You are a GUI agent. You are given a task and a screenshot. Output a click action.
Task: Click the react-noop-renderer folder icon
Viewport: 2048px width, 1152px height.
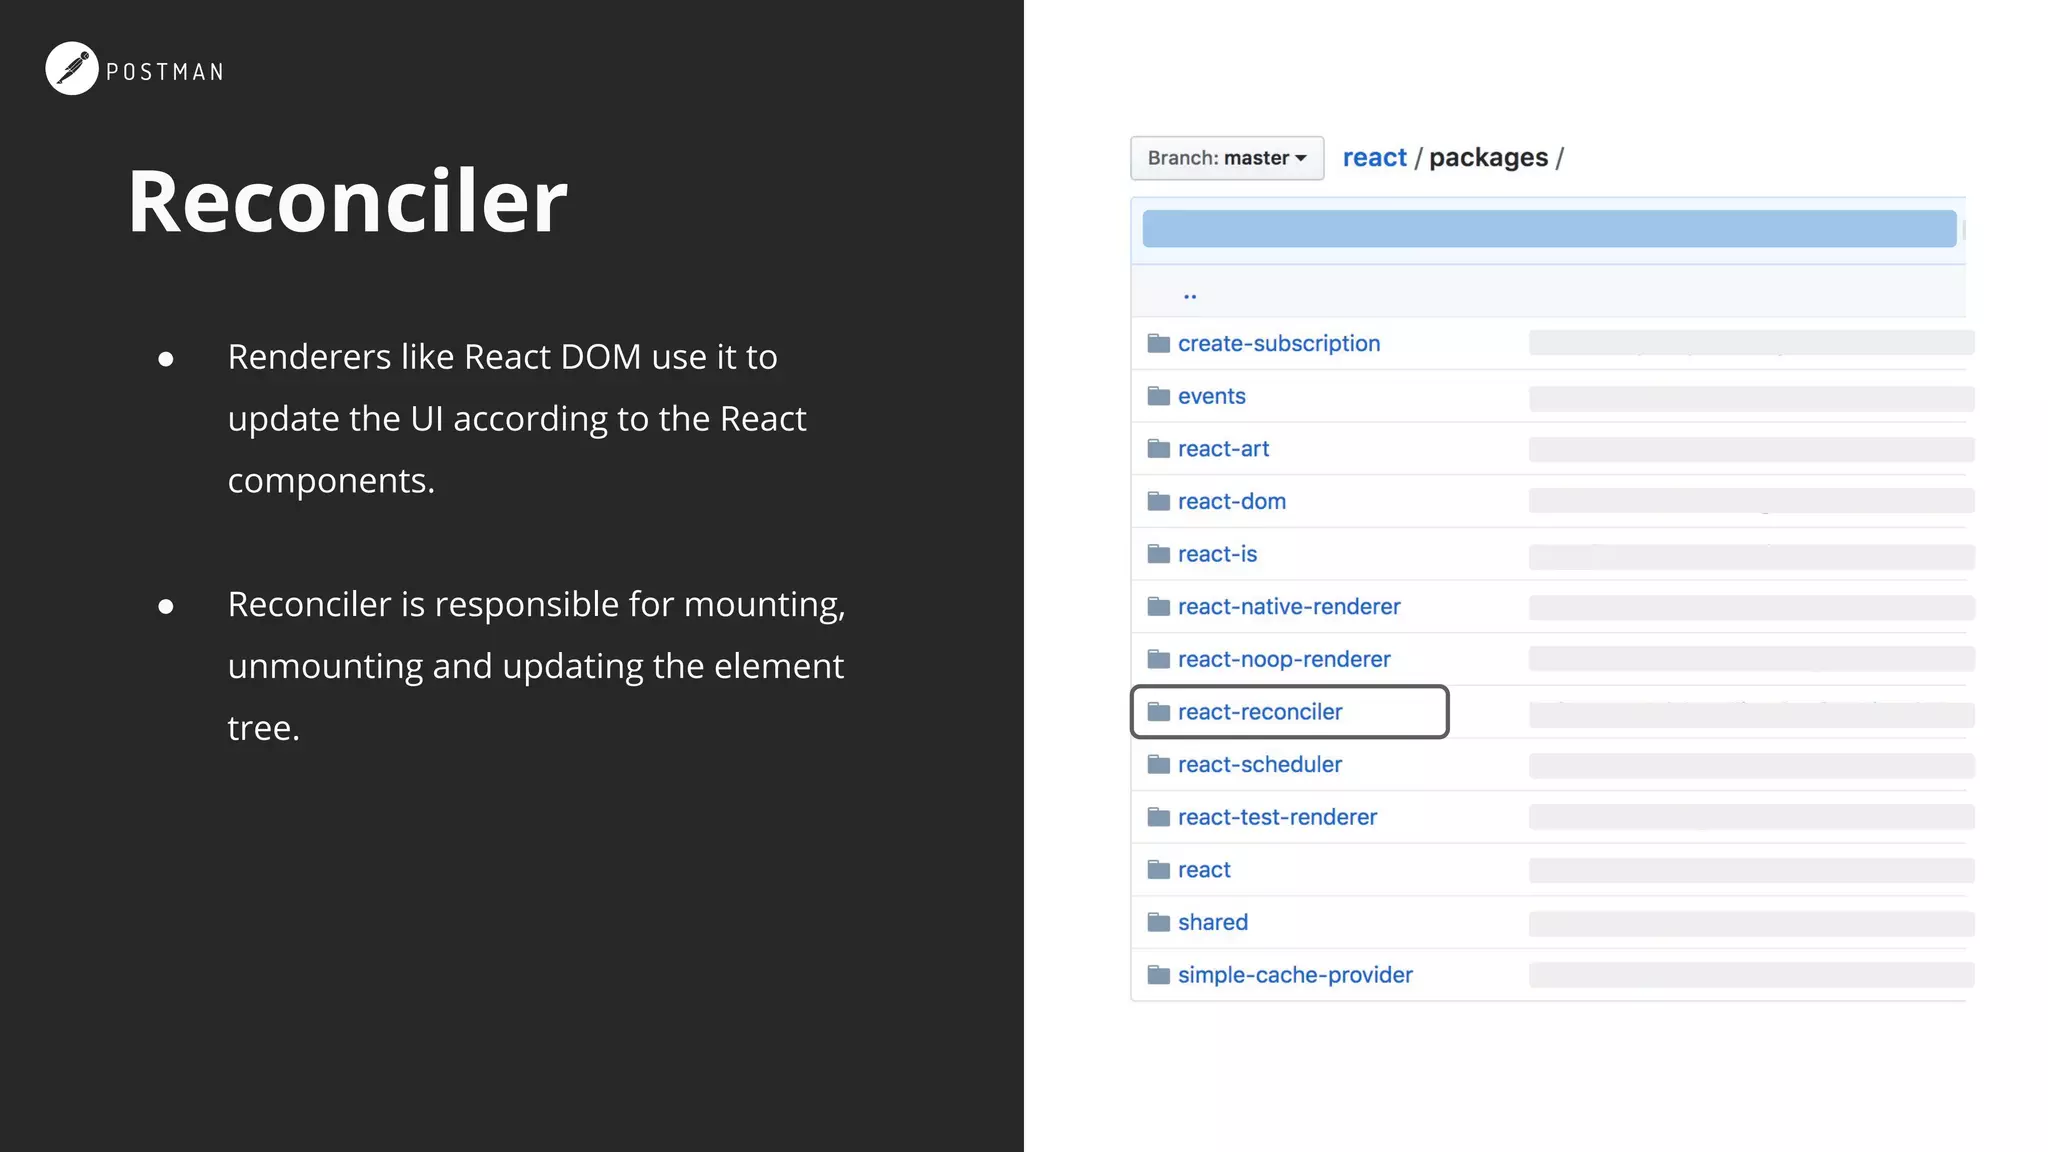pyautogui.click(x=1159, y=659)
